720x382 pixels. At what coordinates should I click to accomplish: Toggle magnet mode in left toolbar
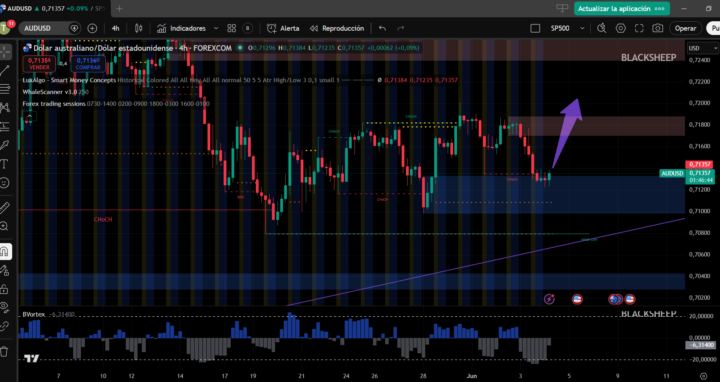[5, 251]
